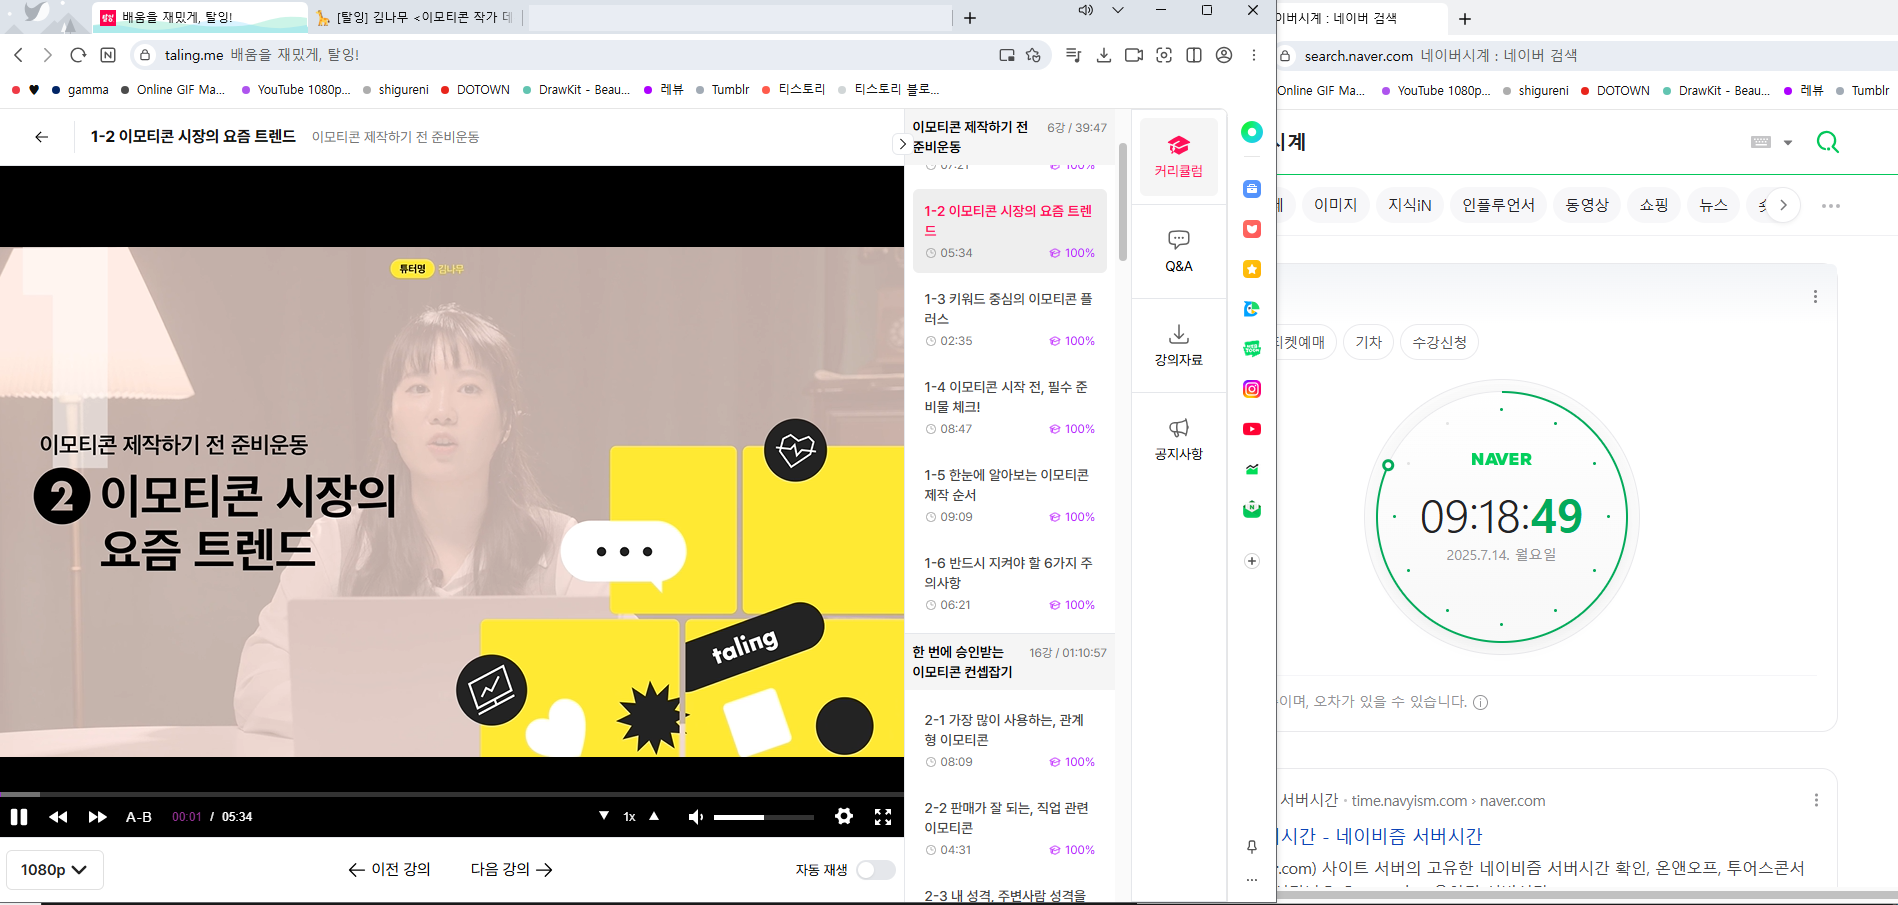
Task: Expand more Naver search tabs with arrow
Action: pyautogui.click(x=1783, y=205)
